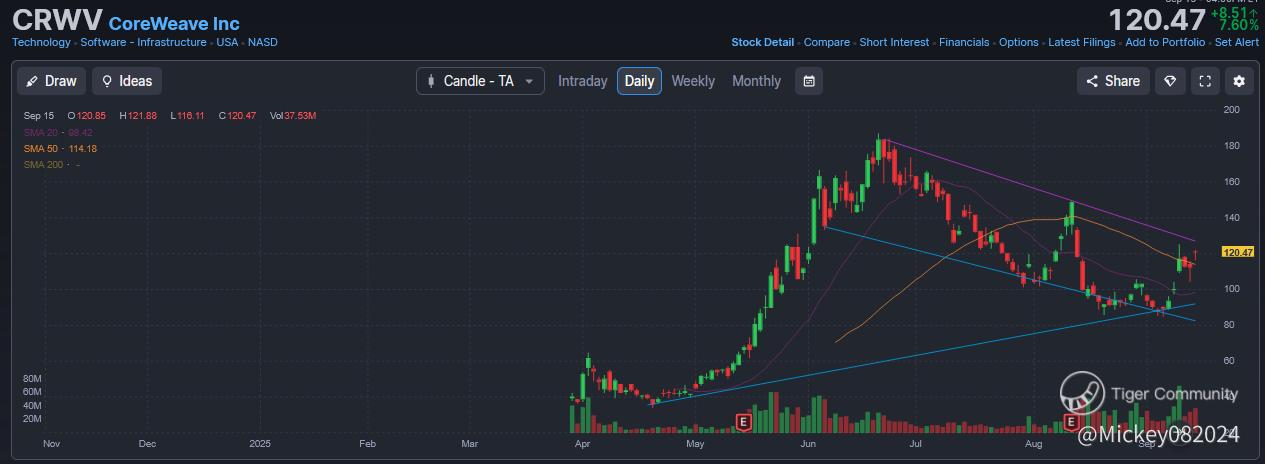View Latest Filings
Viewport: 1265px width, 464px height.
[1081, 42]
